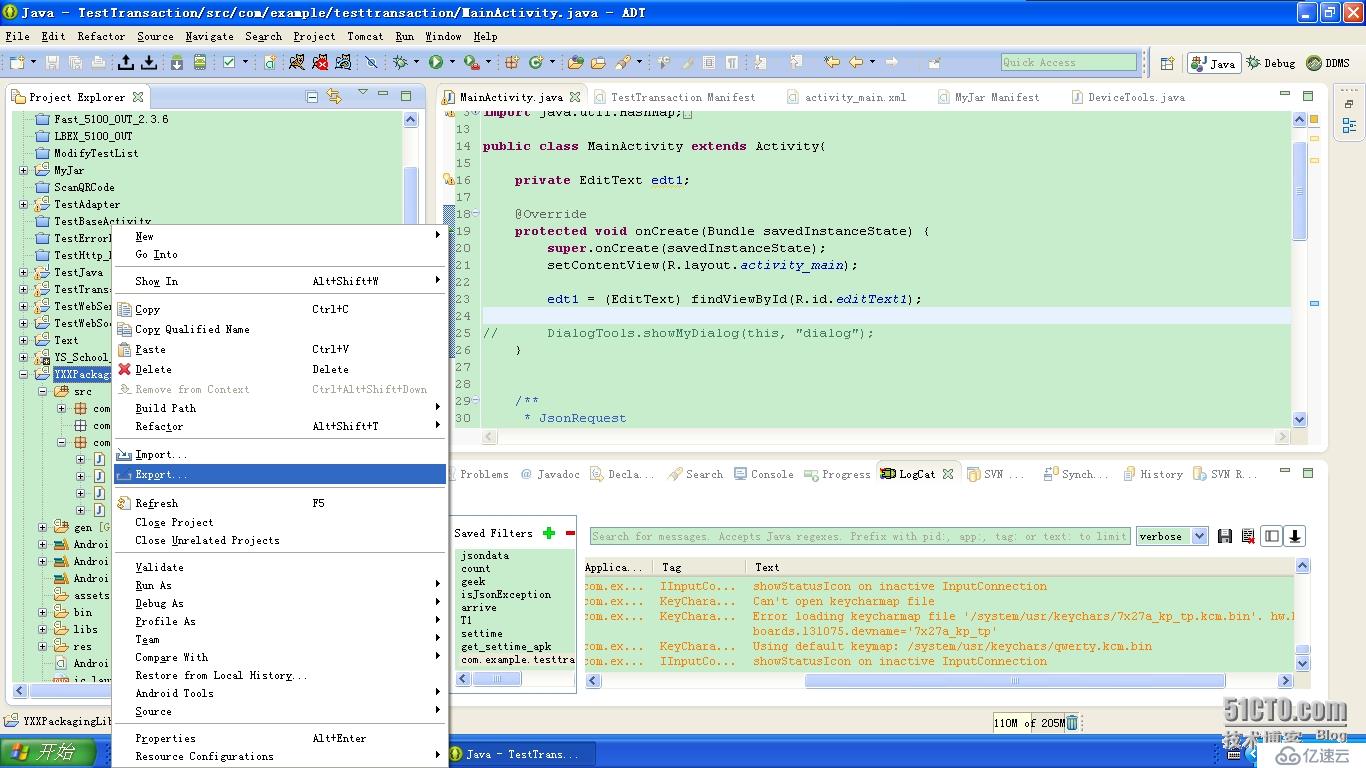Expand the MyJar project node
Viewport: 1366px width, 768px height.
[x=24, y=170]
